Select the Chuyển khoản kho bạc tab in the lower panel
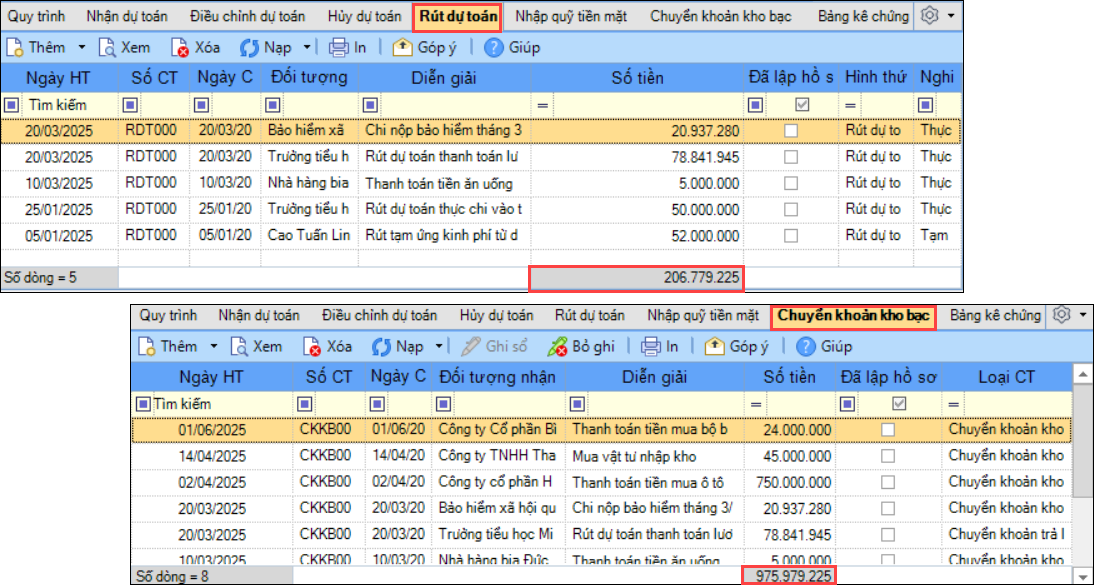 click(x=853, y=316)
